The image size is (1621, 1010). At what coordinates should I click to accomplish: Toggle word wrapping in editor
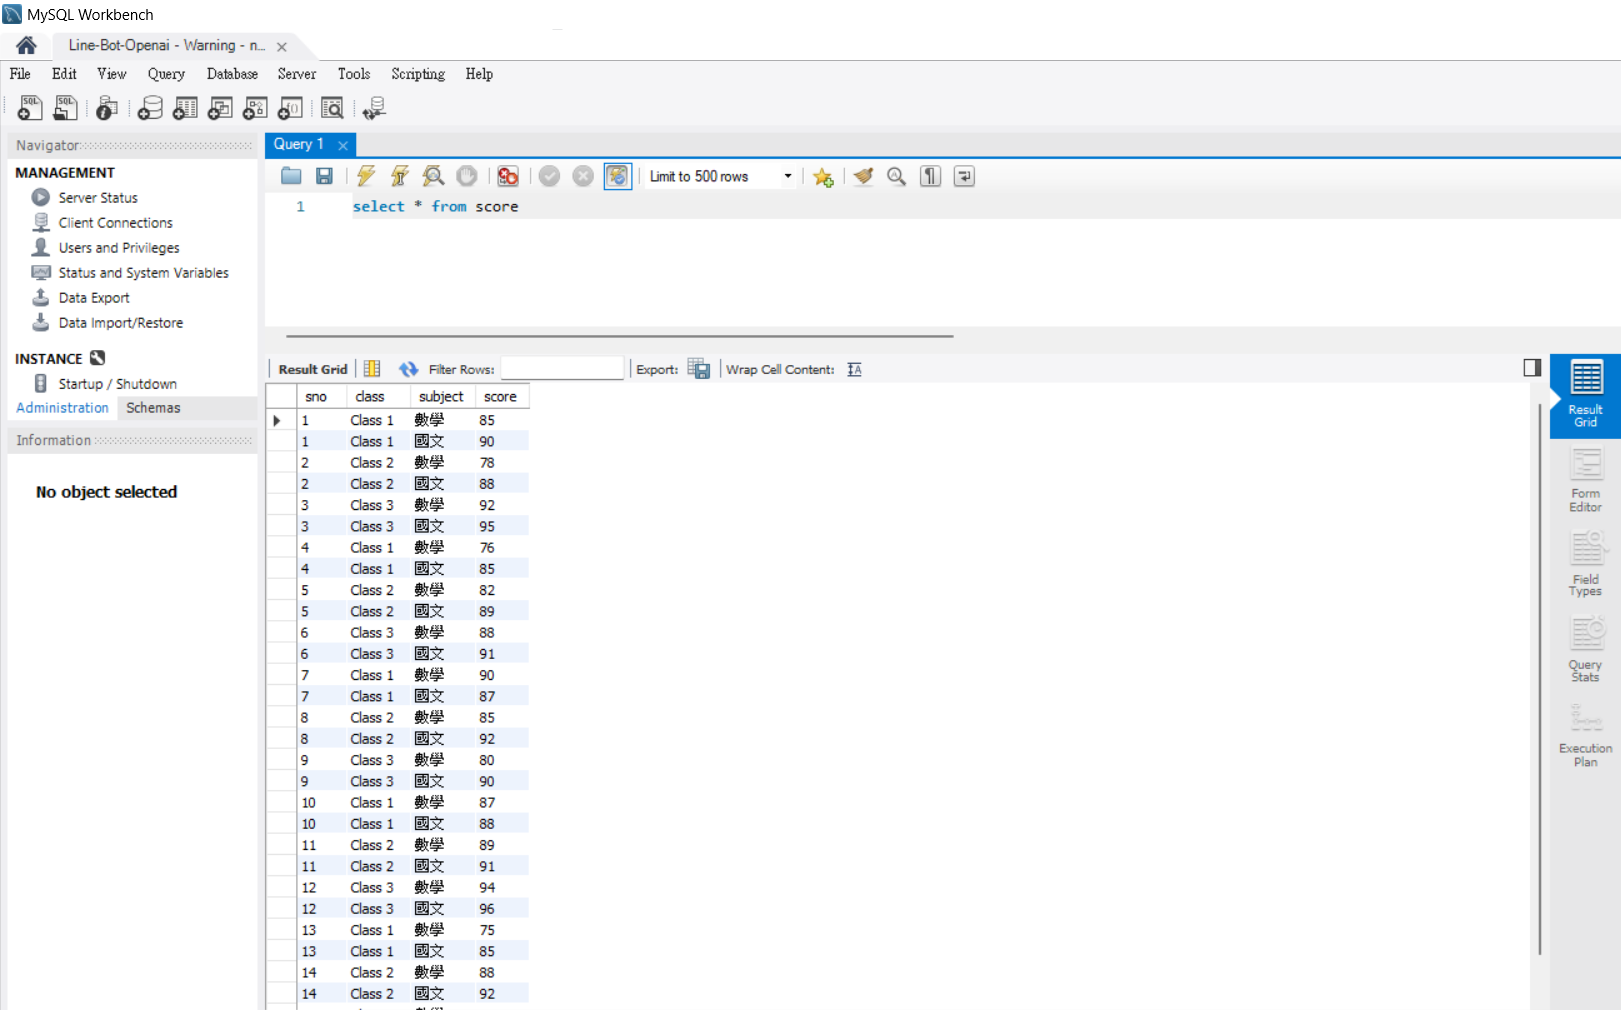coord(964,176)
